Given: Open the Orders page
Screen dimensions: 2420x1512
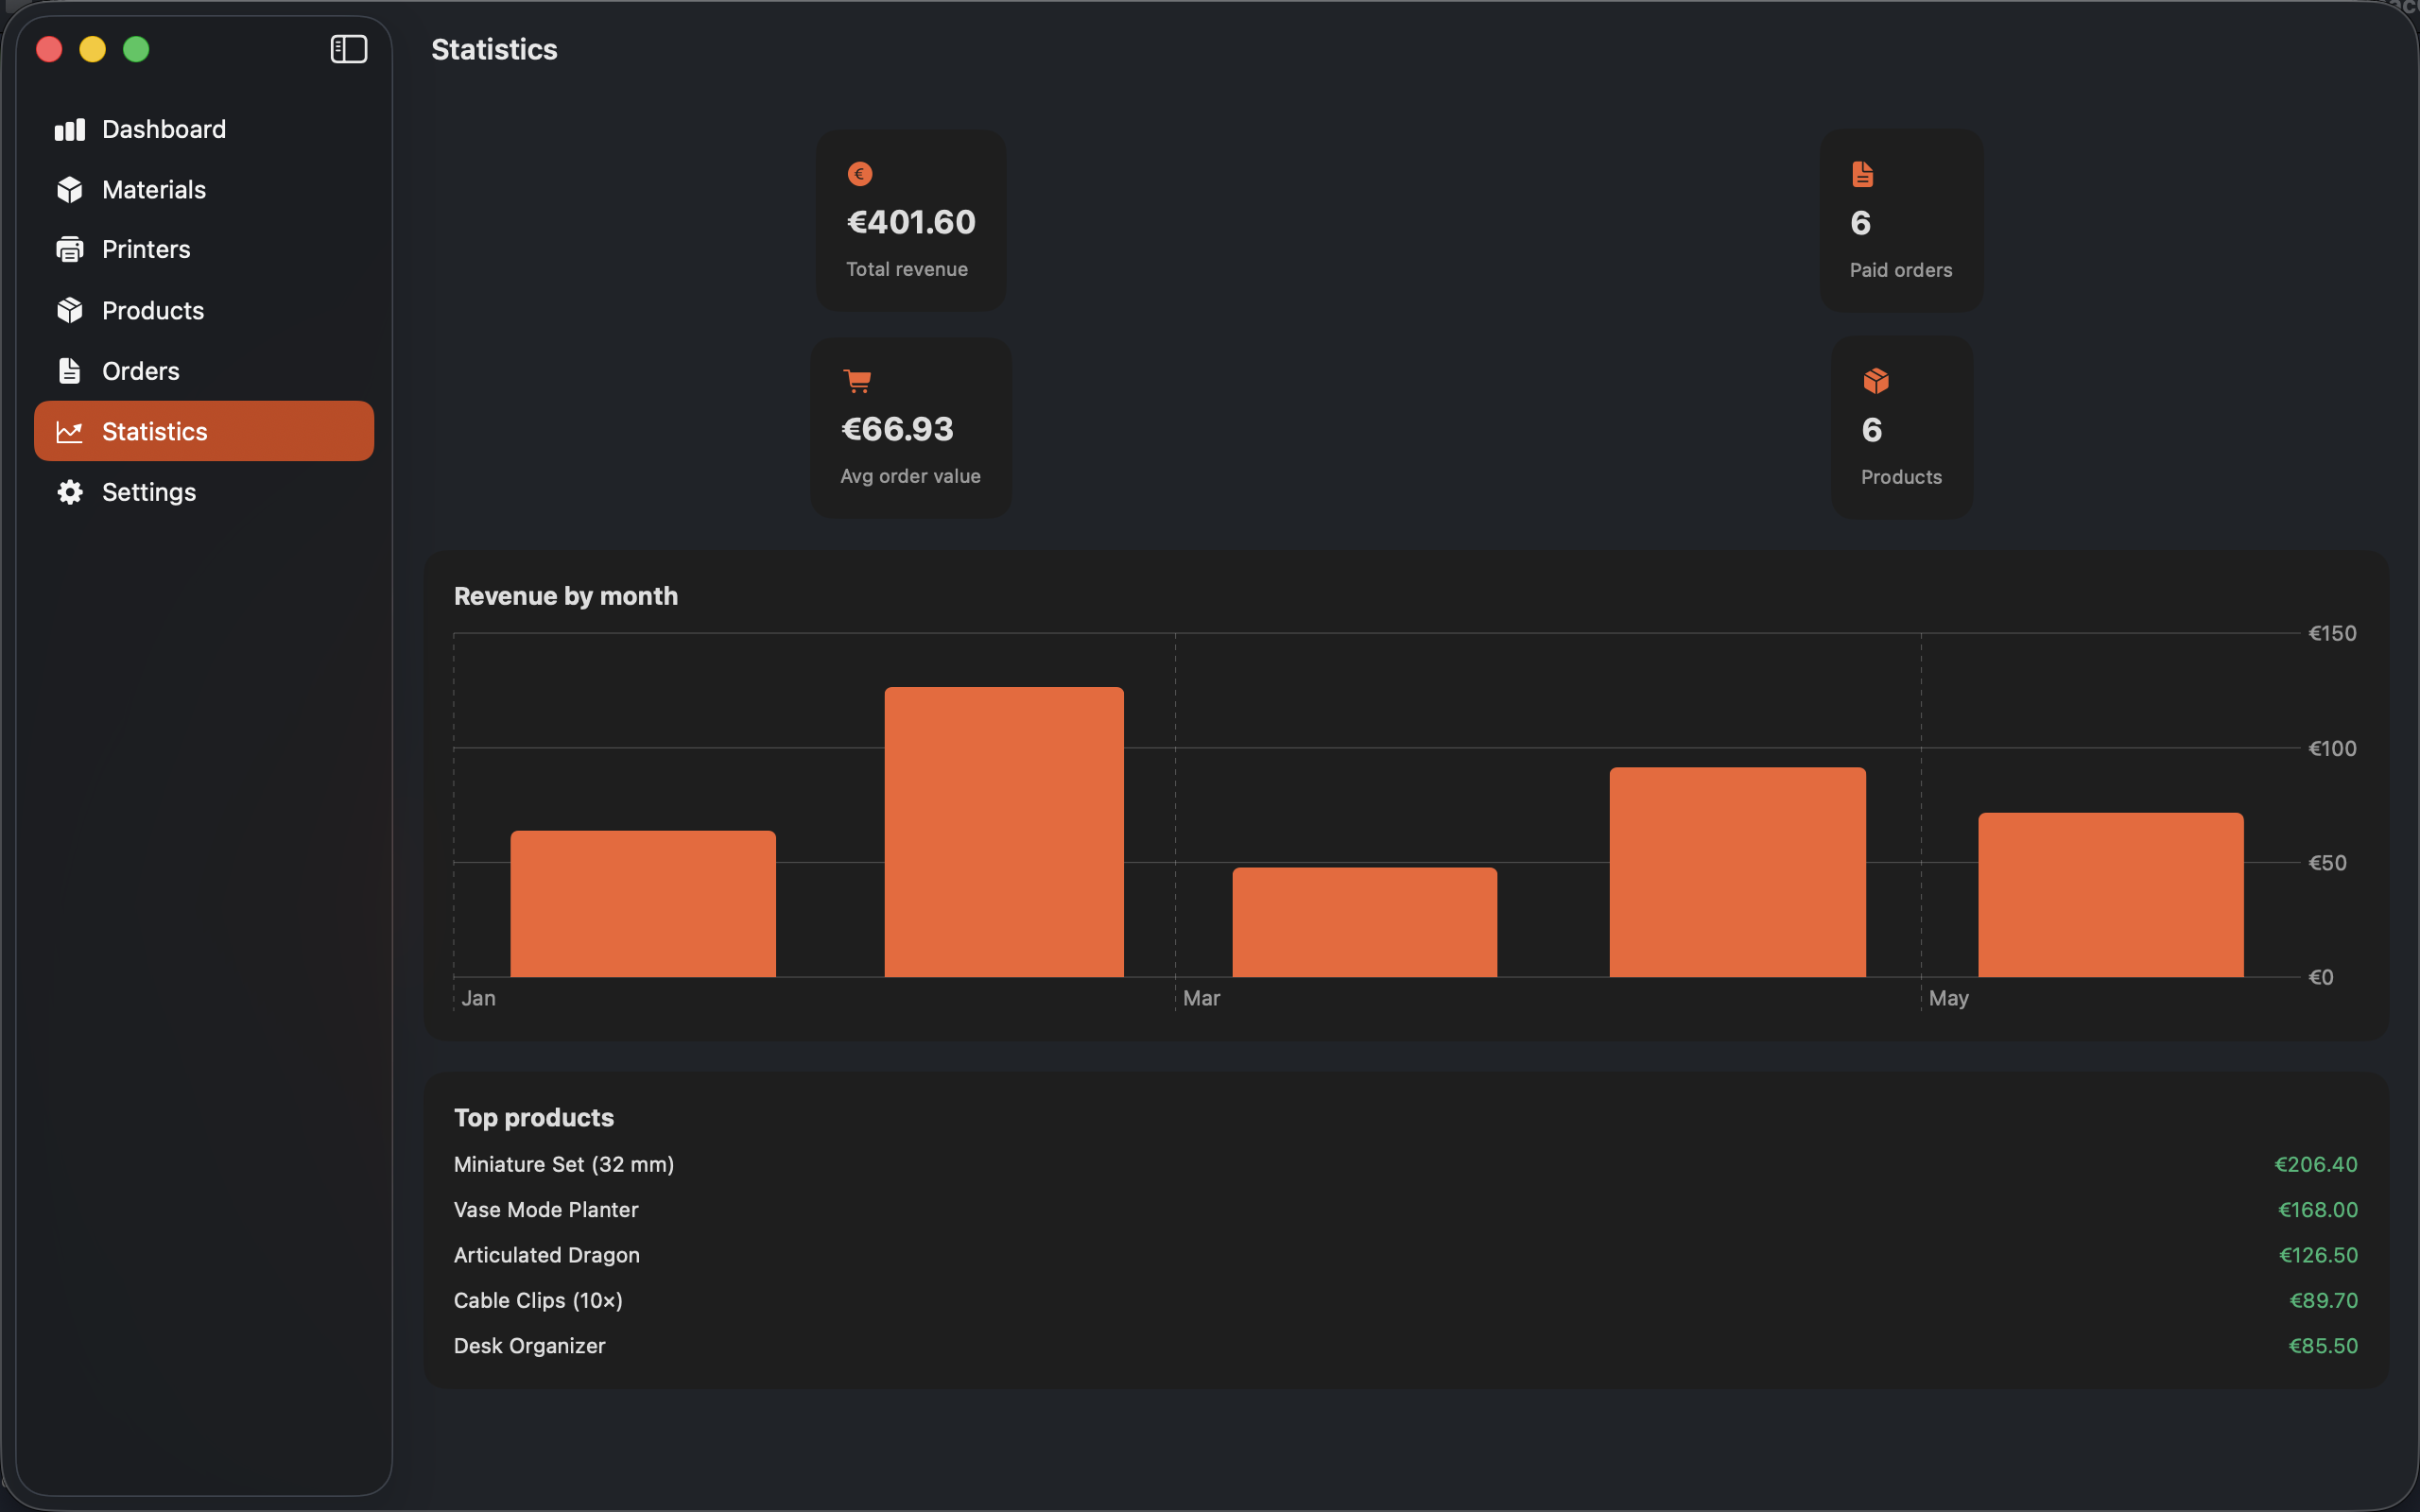Looking at the screenshot, I should 204,371.
